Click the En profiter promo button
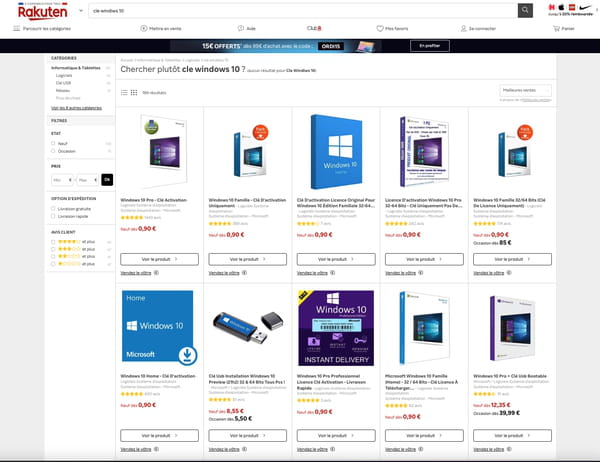Screen dimensions: 600x462 (x=430, y=46)
